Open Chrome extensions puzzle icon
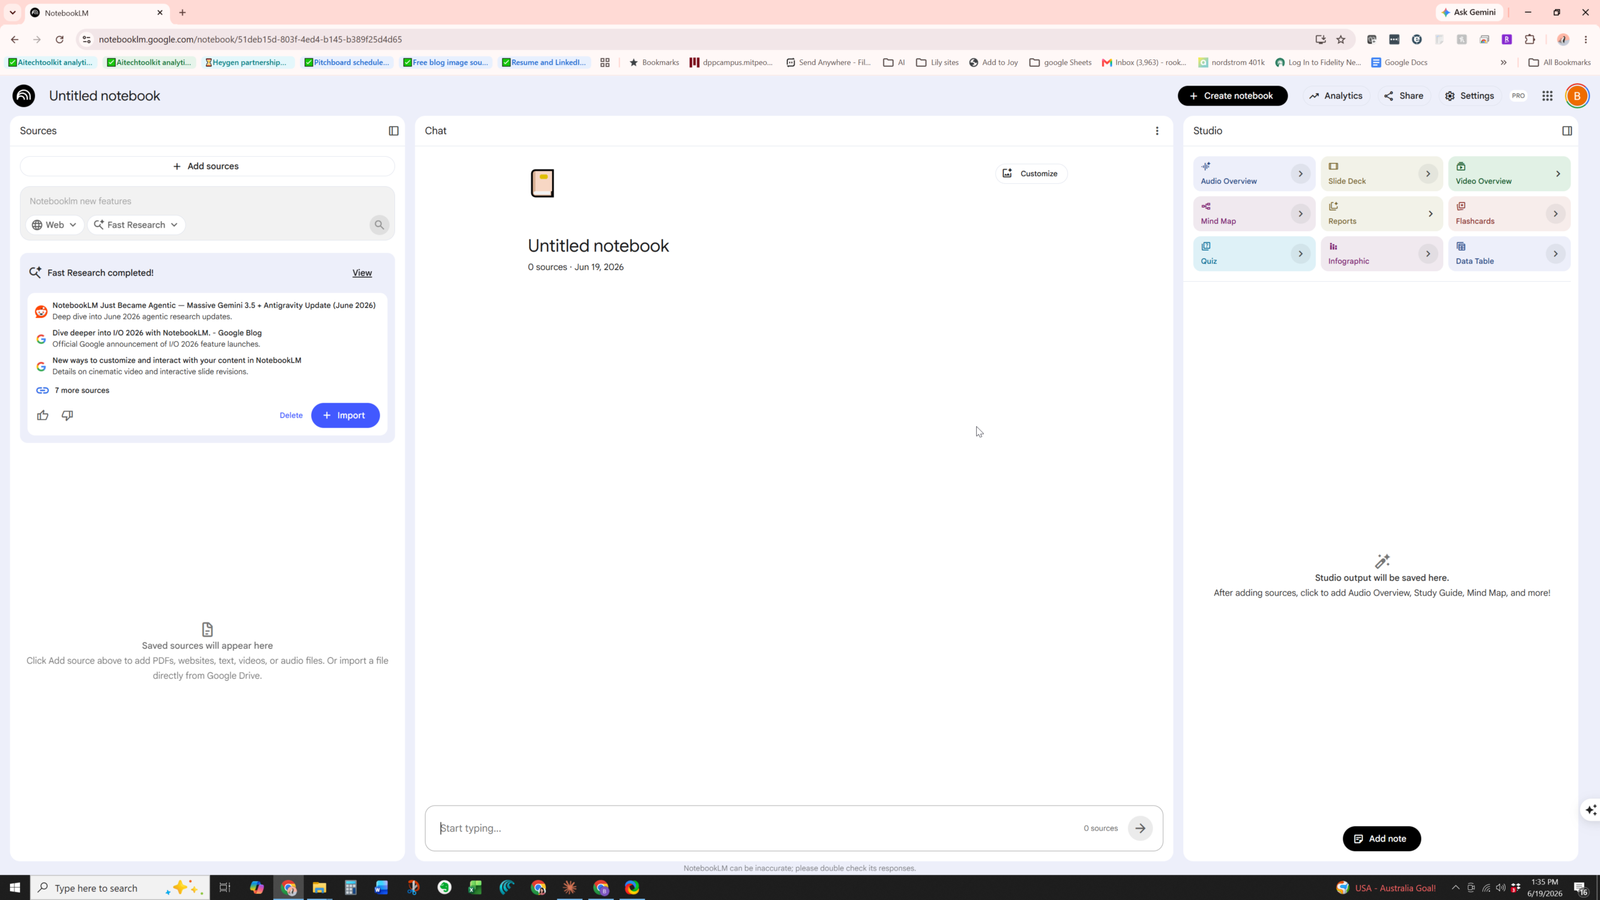Image resolution: width=1600 pixels, height=900 pixels. 1530,39
